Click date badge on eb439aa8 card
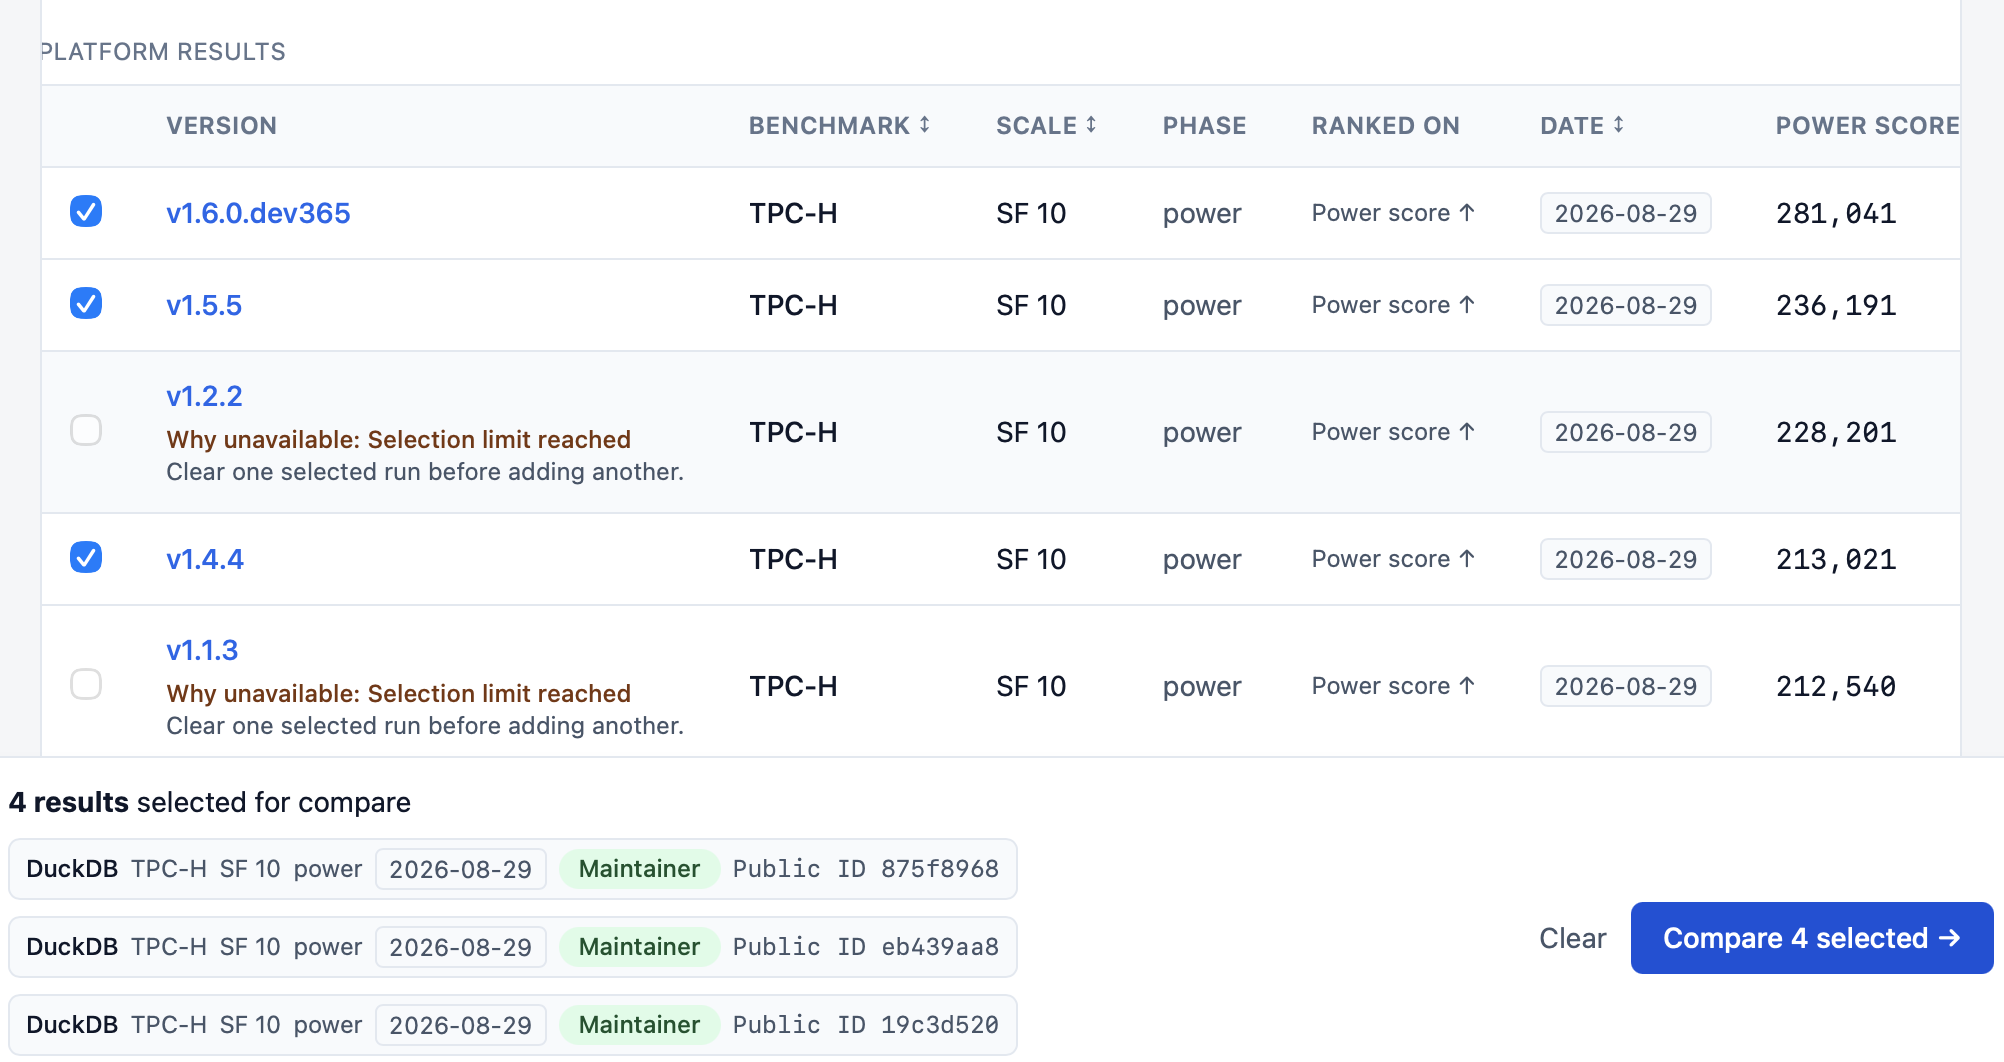Image resolution: width=2004 pixels, height=1062 pixels. pos(461,947)
